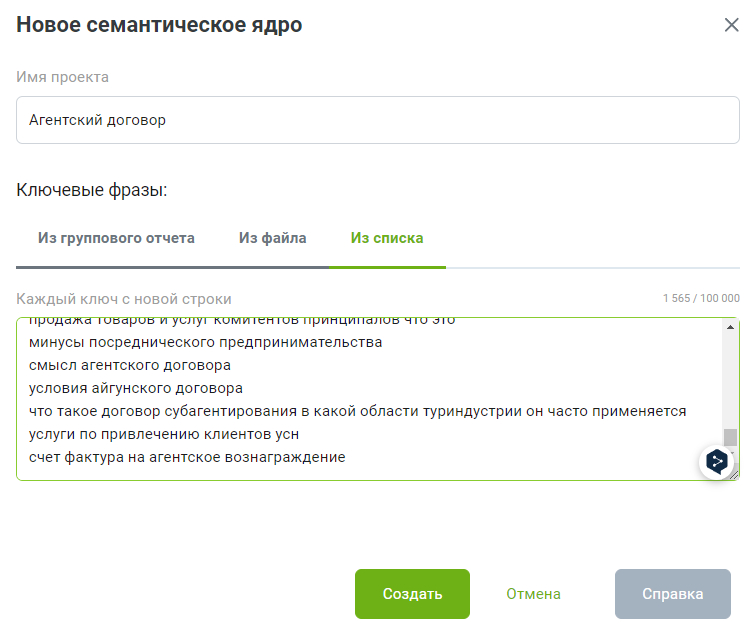Click the 1 565 / 100 000 character counter

coord(700,299)
